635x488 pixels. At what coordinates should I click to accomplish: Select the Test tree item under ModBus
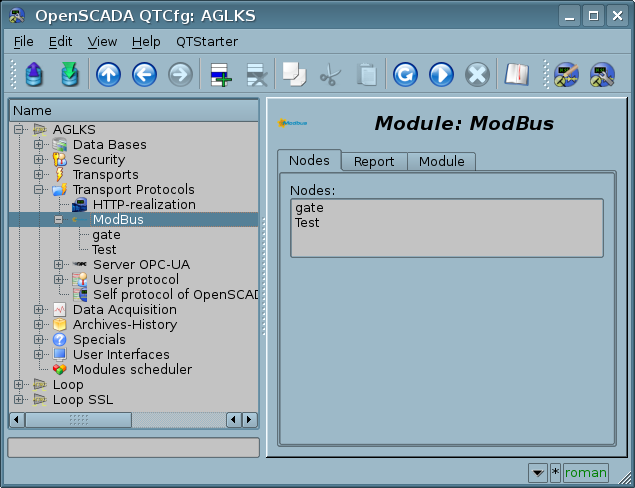104,250
